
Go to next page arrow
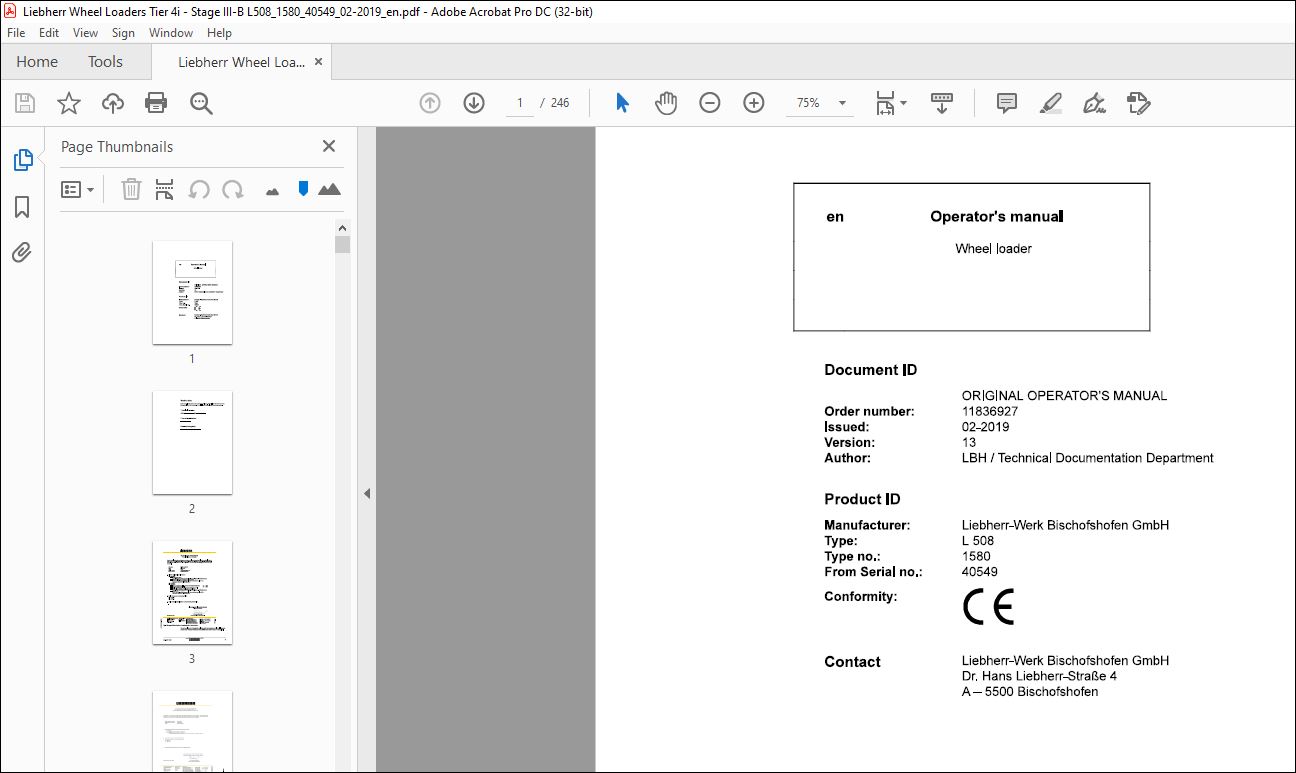(x=473, y=103)
